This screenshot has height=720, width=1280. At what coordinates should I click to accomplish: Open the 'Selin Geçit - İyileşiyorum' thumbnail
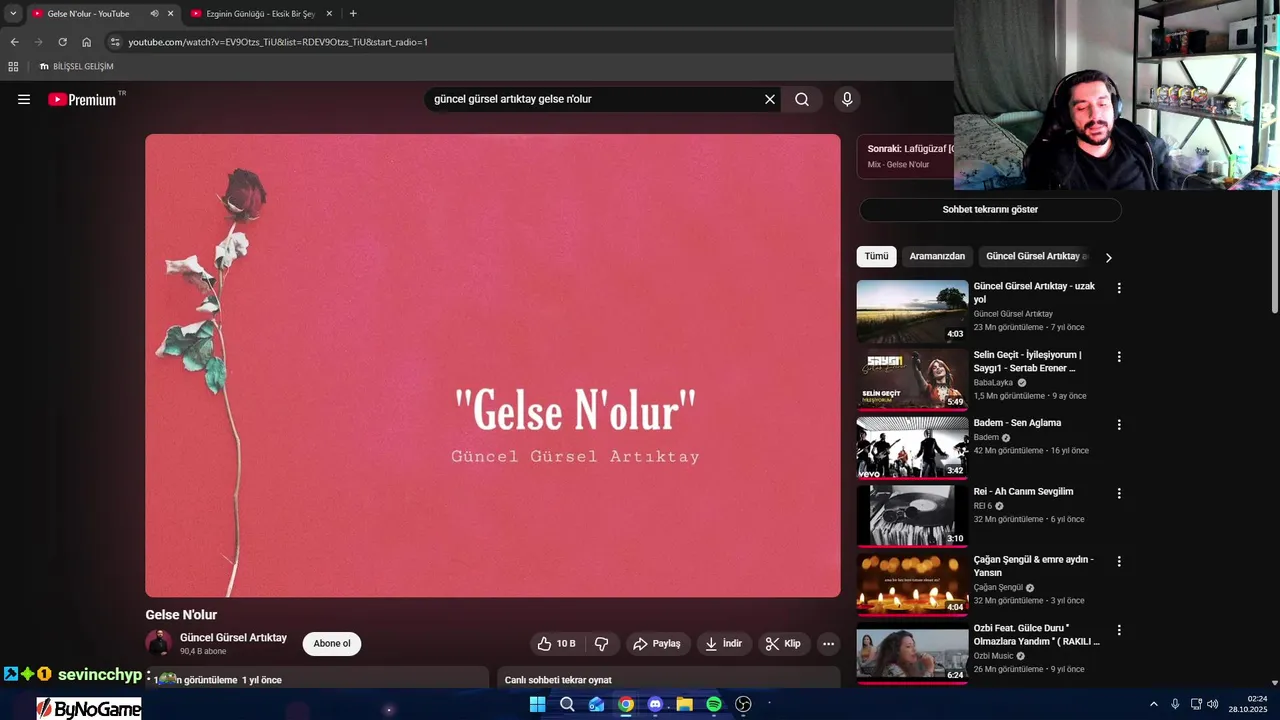912,379
